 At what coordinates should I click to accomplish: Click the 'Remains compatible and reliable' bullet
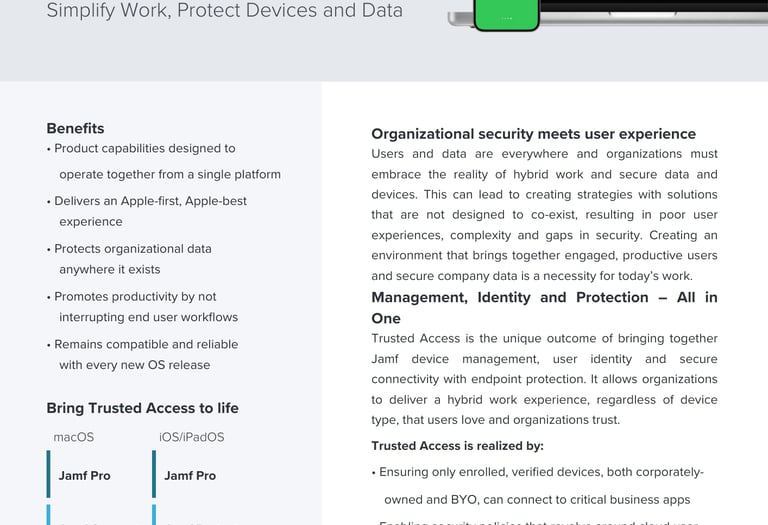(x=146, y=344)
